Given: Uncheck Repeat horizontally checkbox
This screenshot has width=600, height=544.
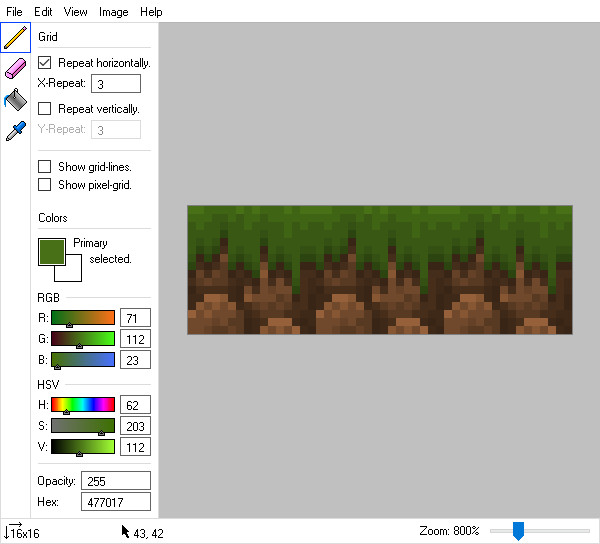Looking at the screenshot, I should [x=44, y=62].
